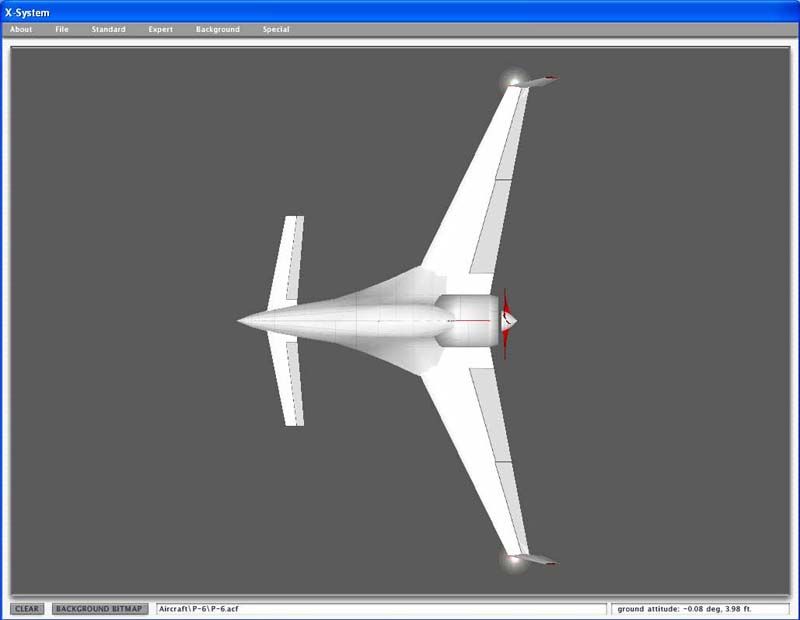Click the red propeller on the aircraft
Viewport: 800px width, 620px height.
(506, 322)
